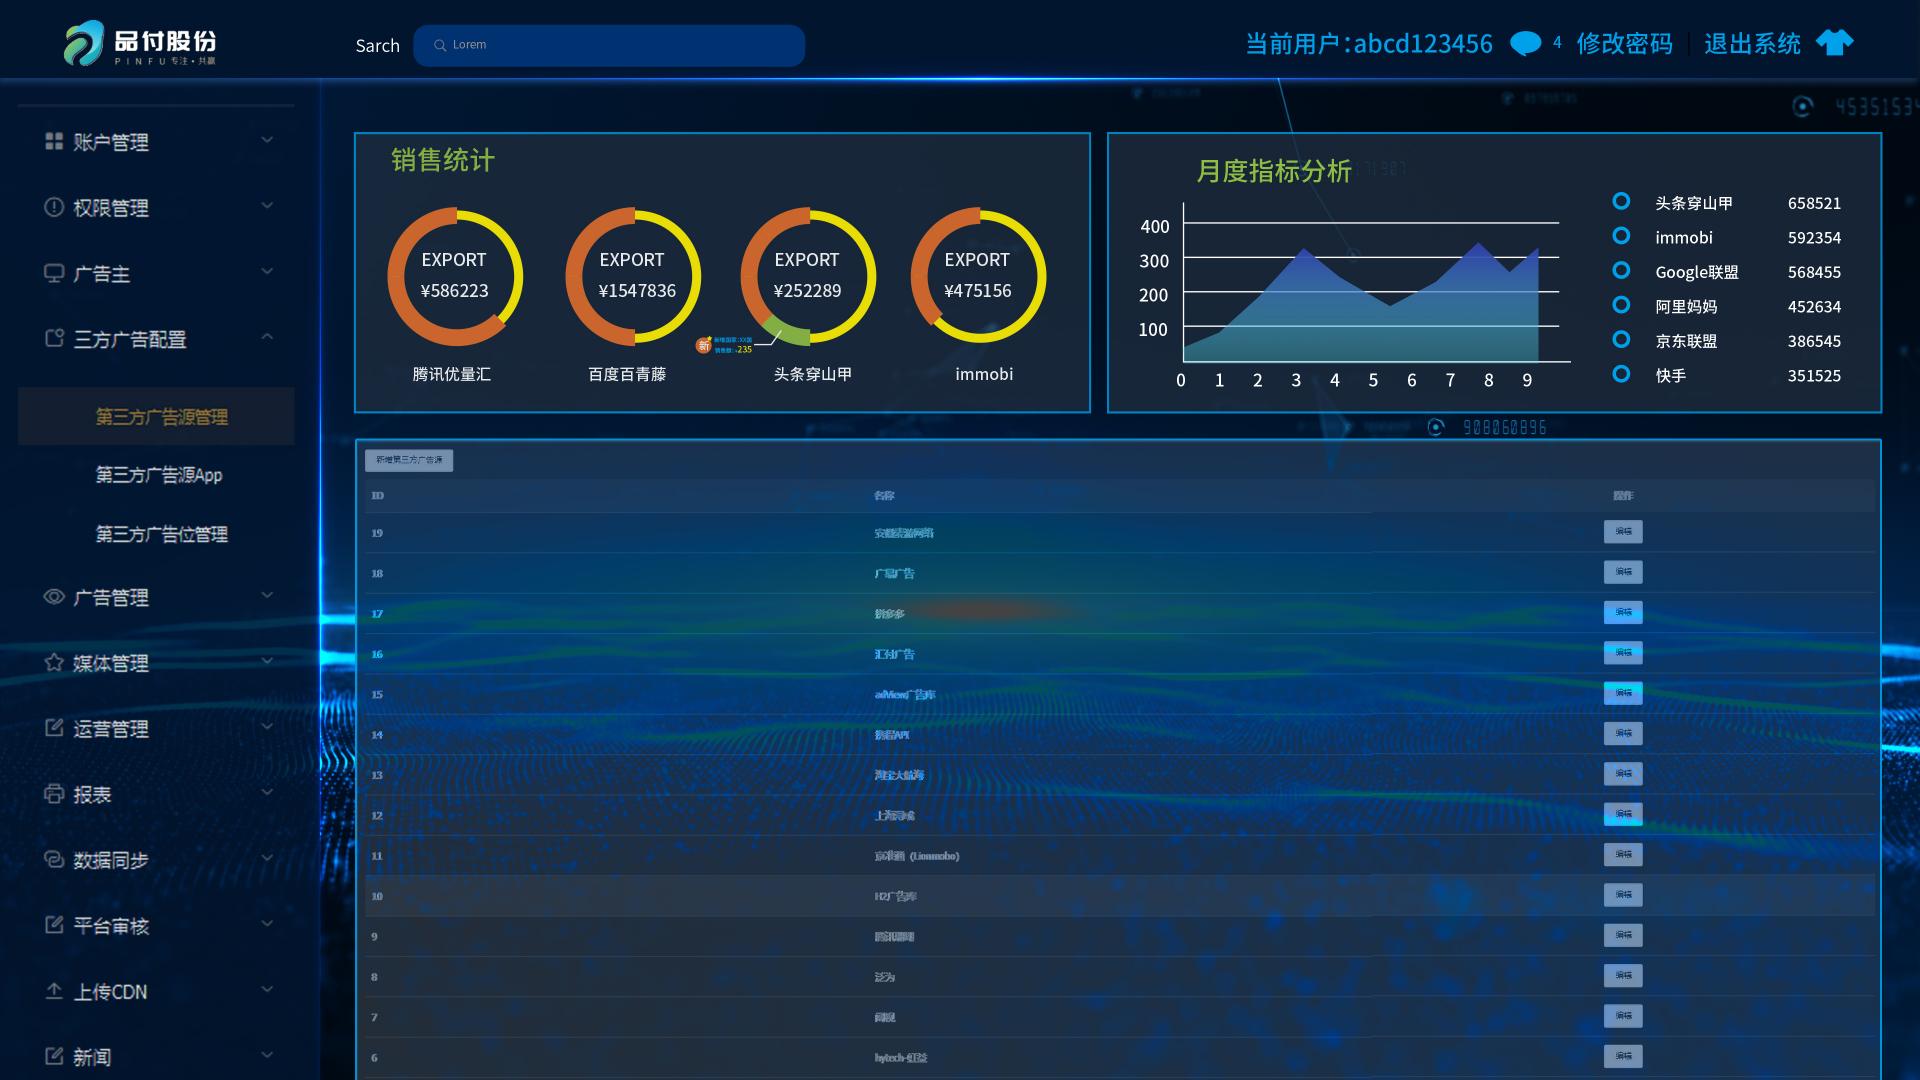Screen dimensions: 1920x1080
Task: Open the messages chat bubble icon
Action: [1525, 44]
